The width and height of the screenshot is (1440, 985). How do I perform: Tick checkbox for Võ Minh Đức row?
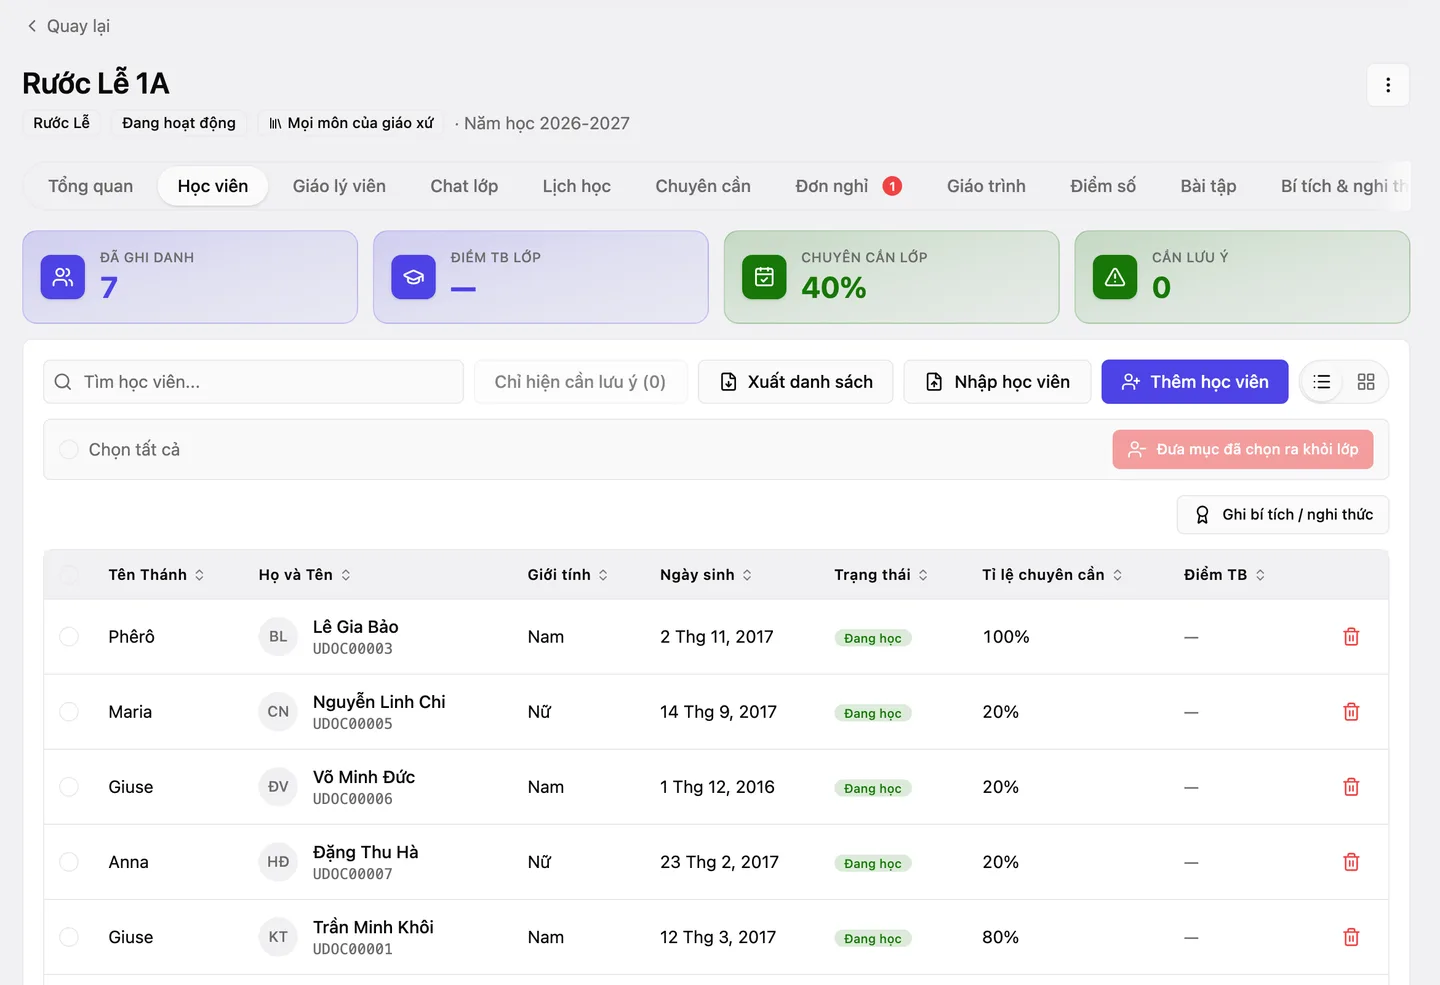click(69, 787)
